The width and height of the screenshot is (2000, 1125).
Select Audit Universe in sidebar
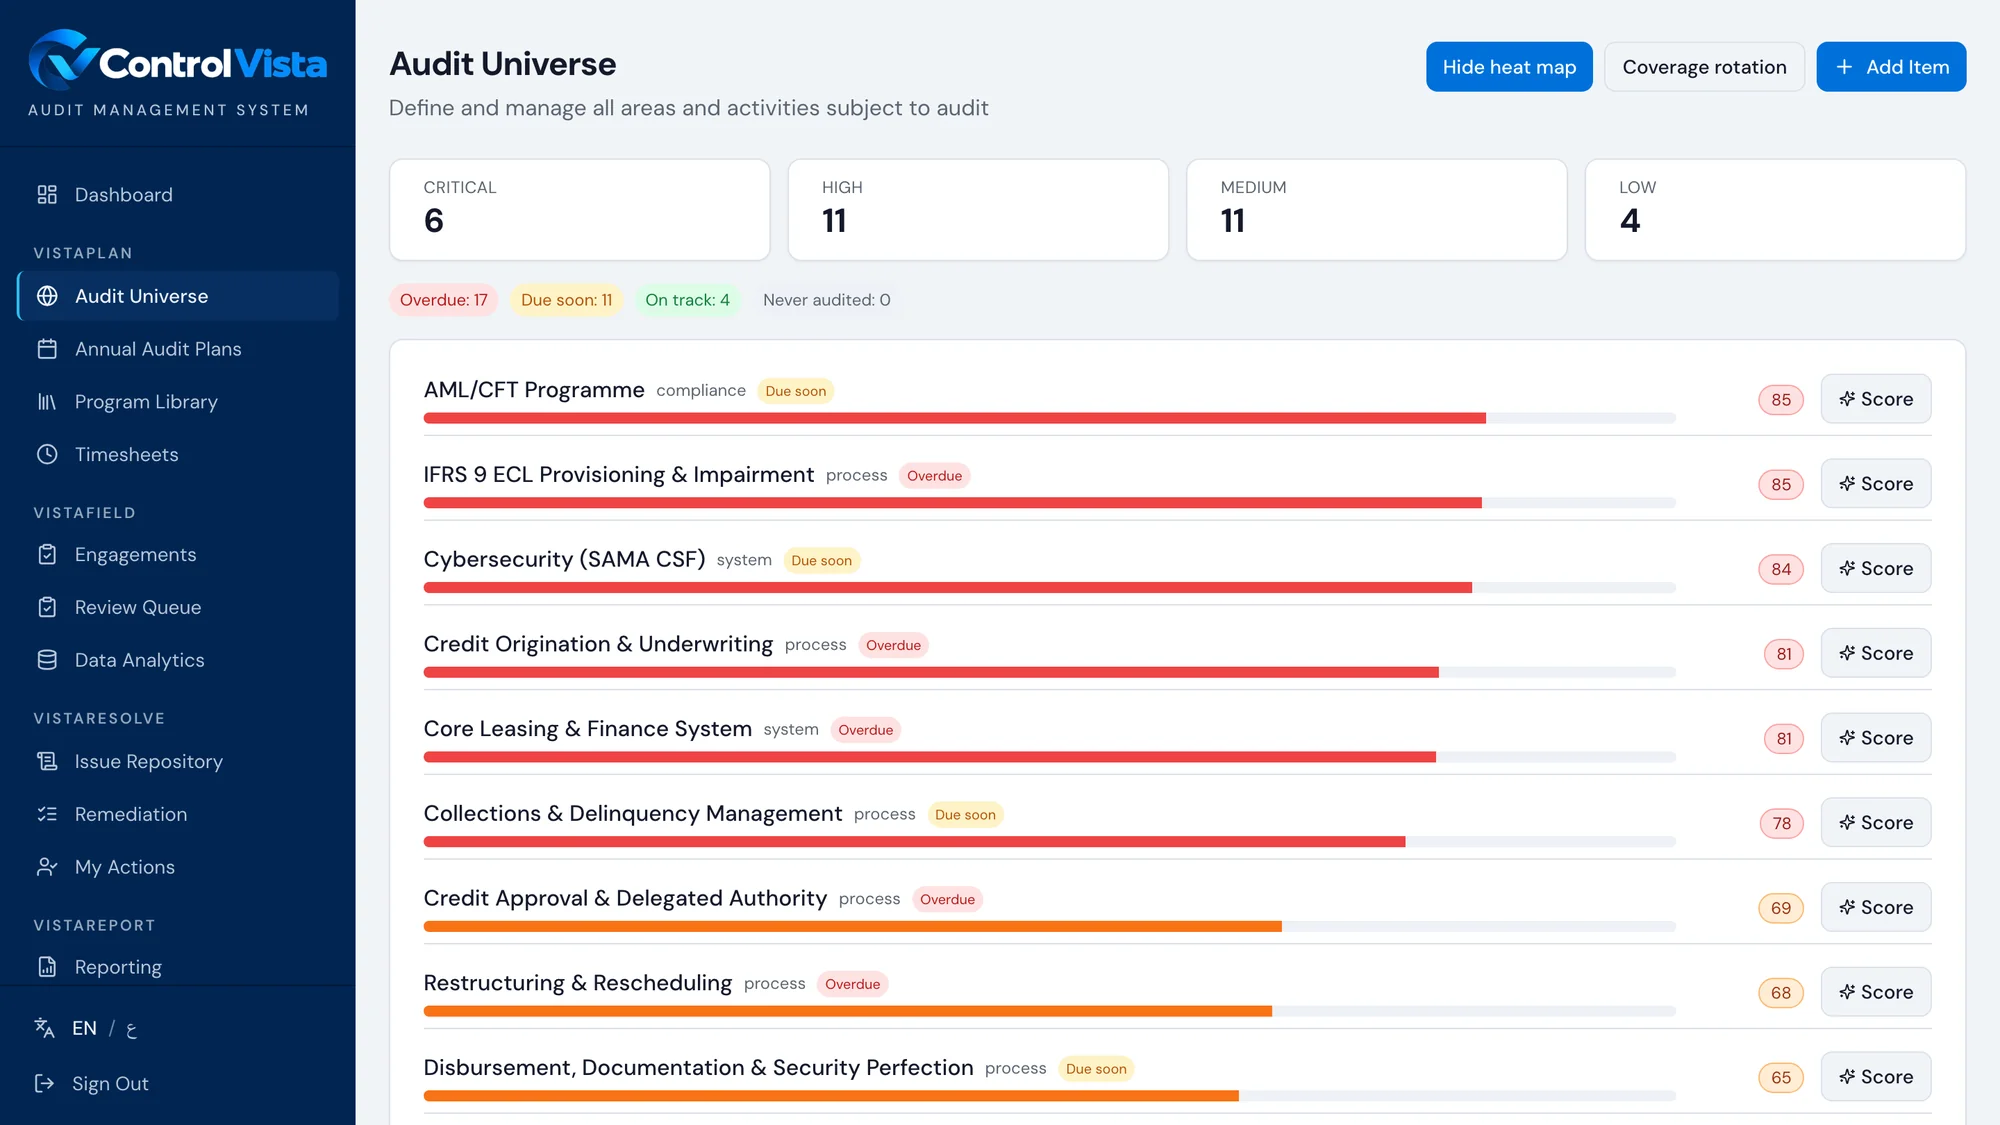178,296
